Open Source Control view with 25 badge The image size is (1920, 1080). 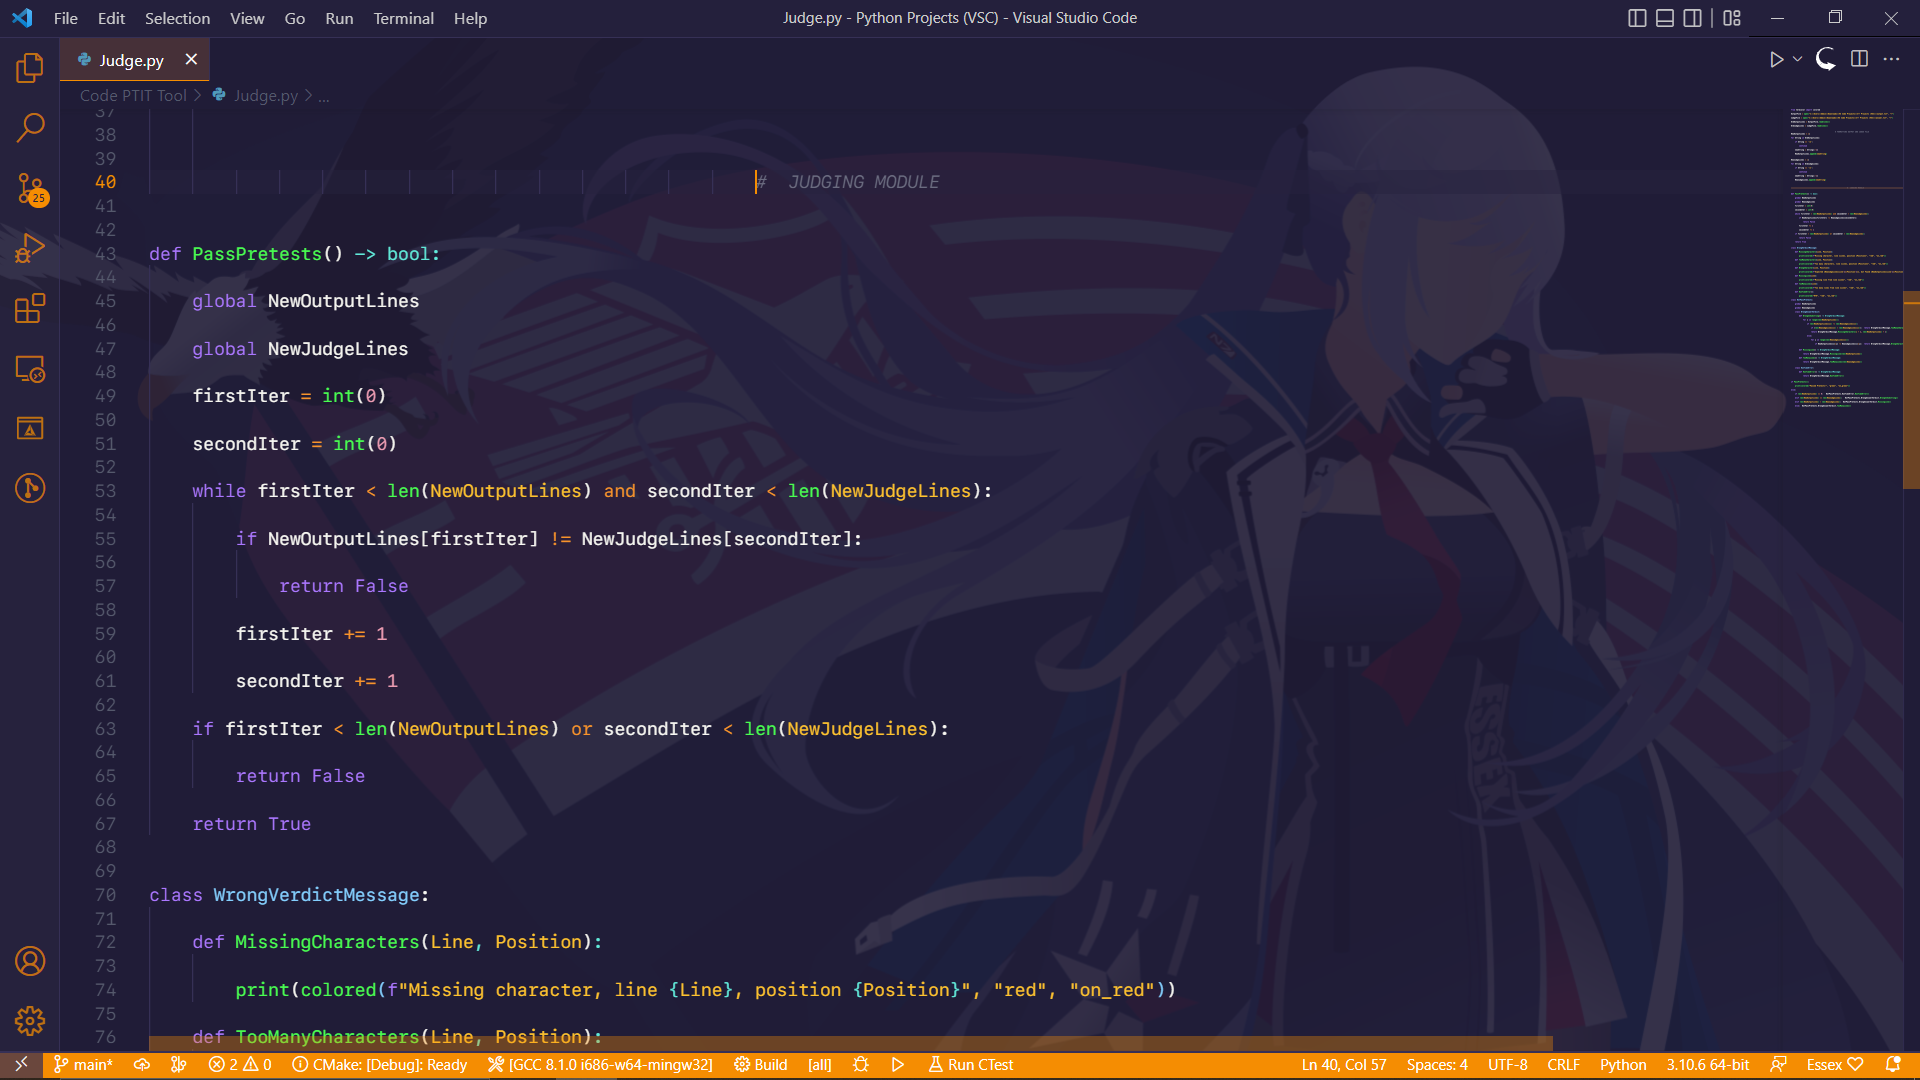pos(30,188)
